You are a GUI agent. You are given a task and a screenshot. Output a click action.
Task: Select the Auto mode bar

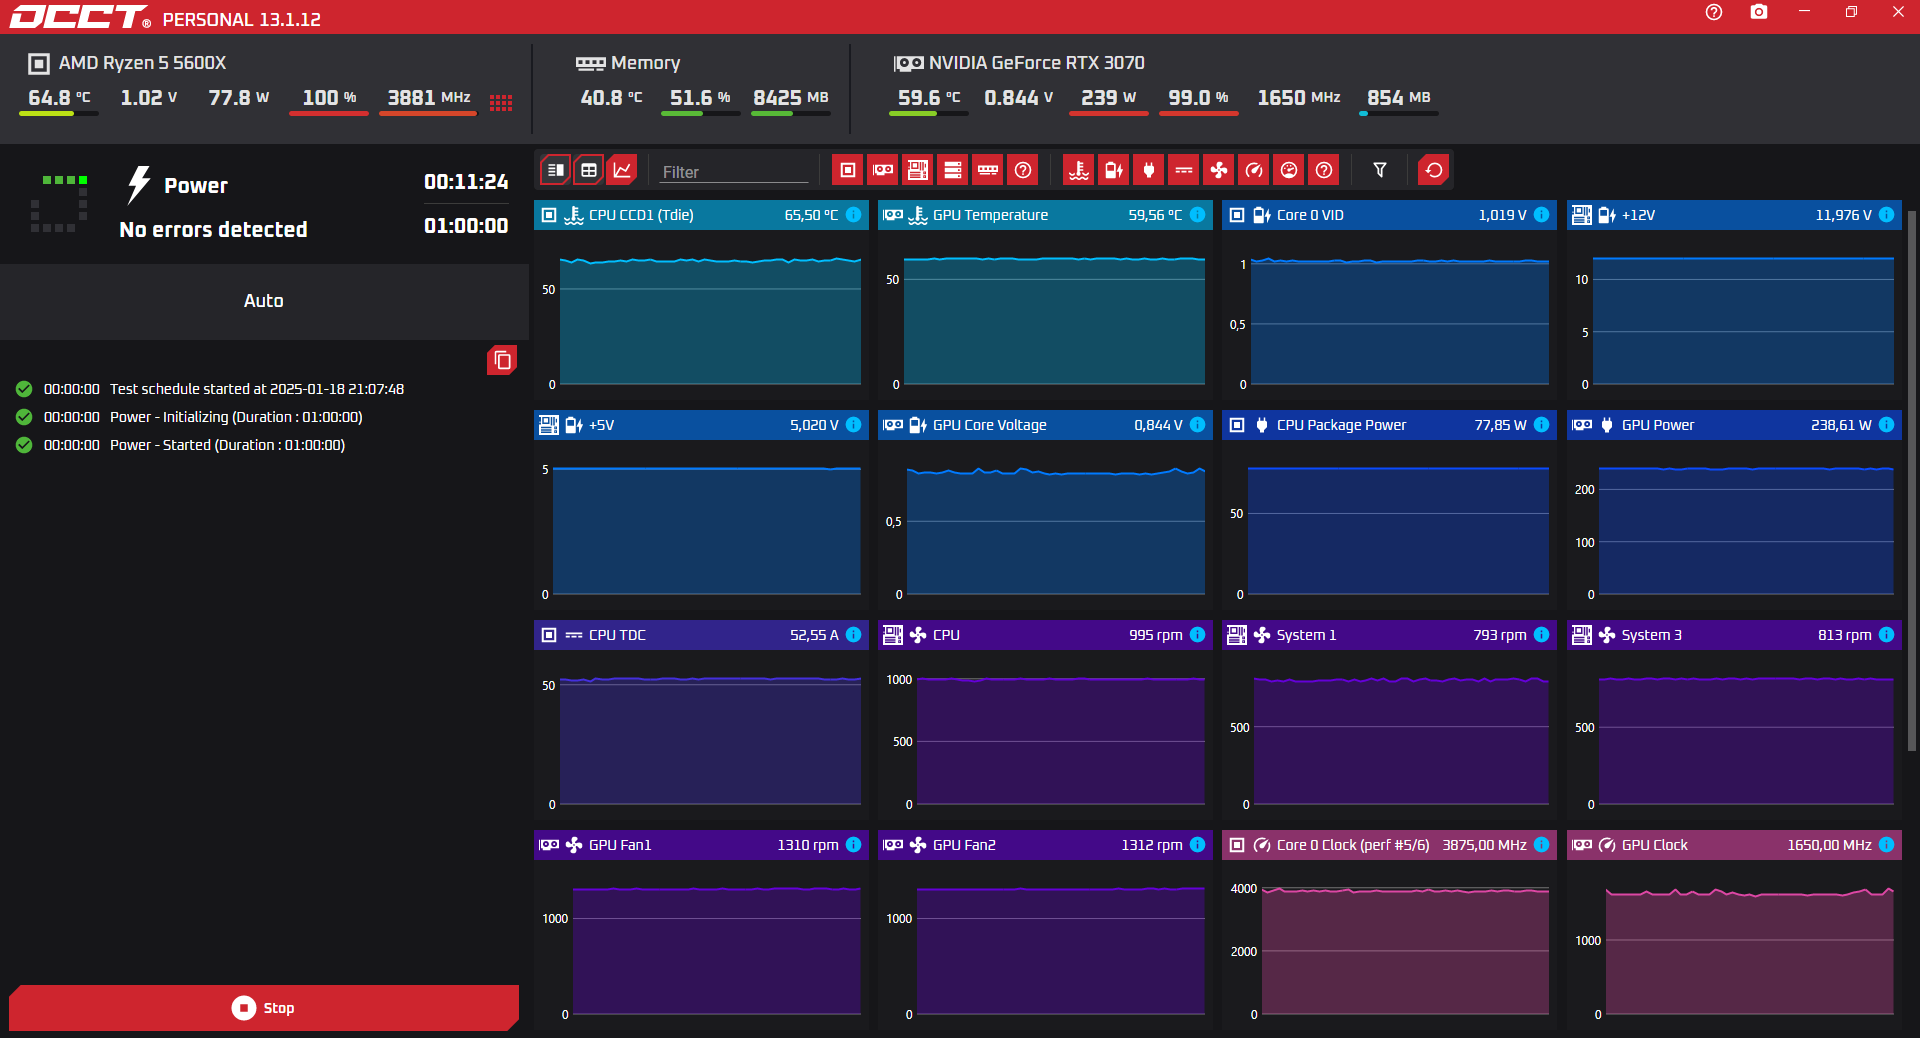[264, 301]
